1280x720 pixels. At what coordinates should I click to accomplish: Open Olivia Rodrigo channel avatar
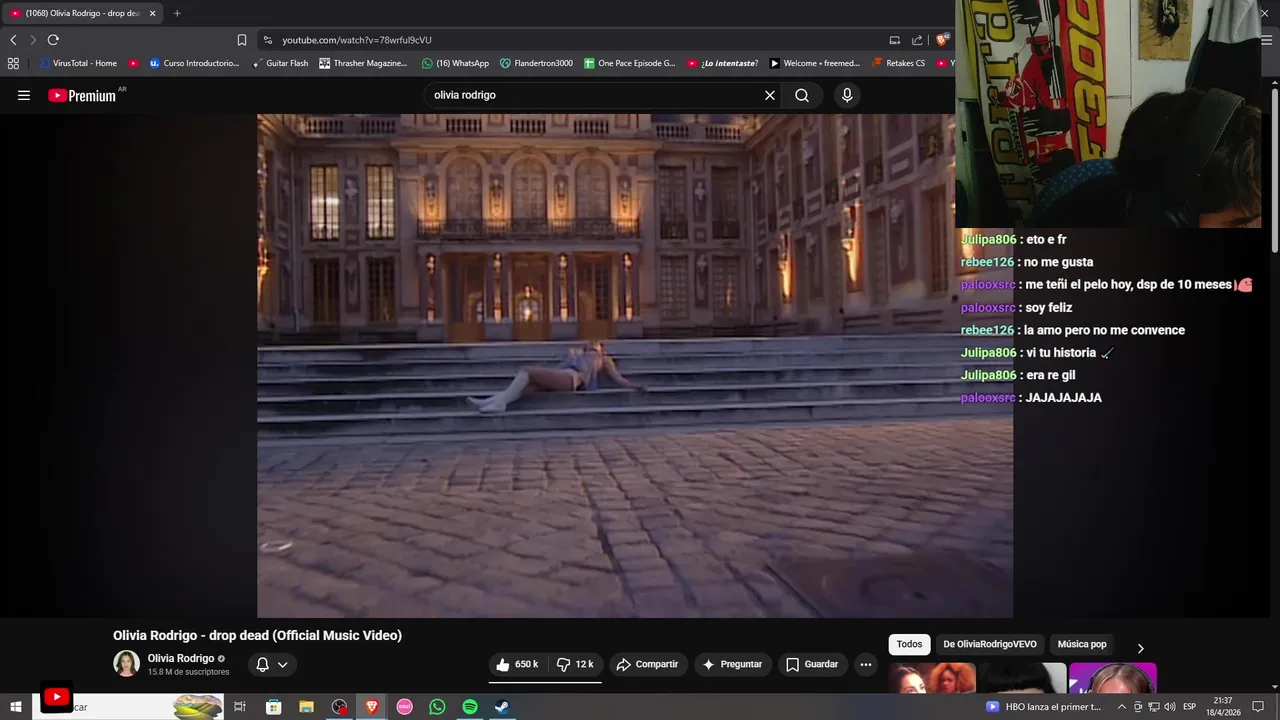pos(126,664)
